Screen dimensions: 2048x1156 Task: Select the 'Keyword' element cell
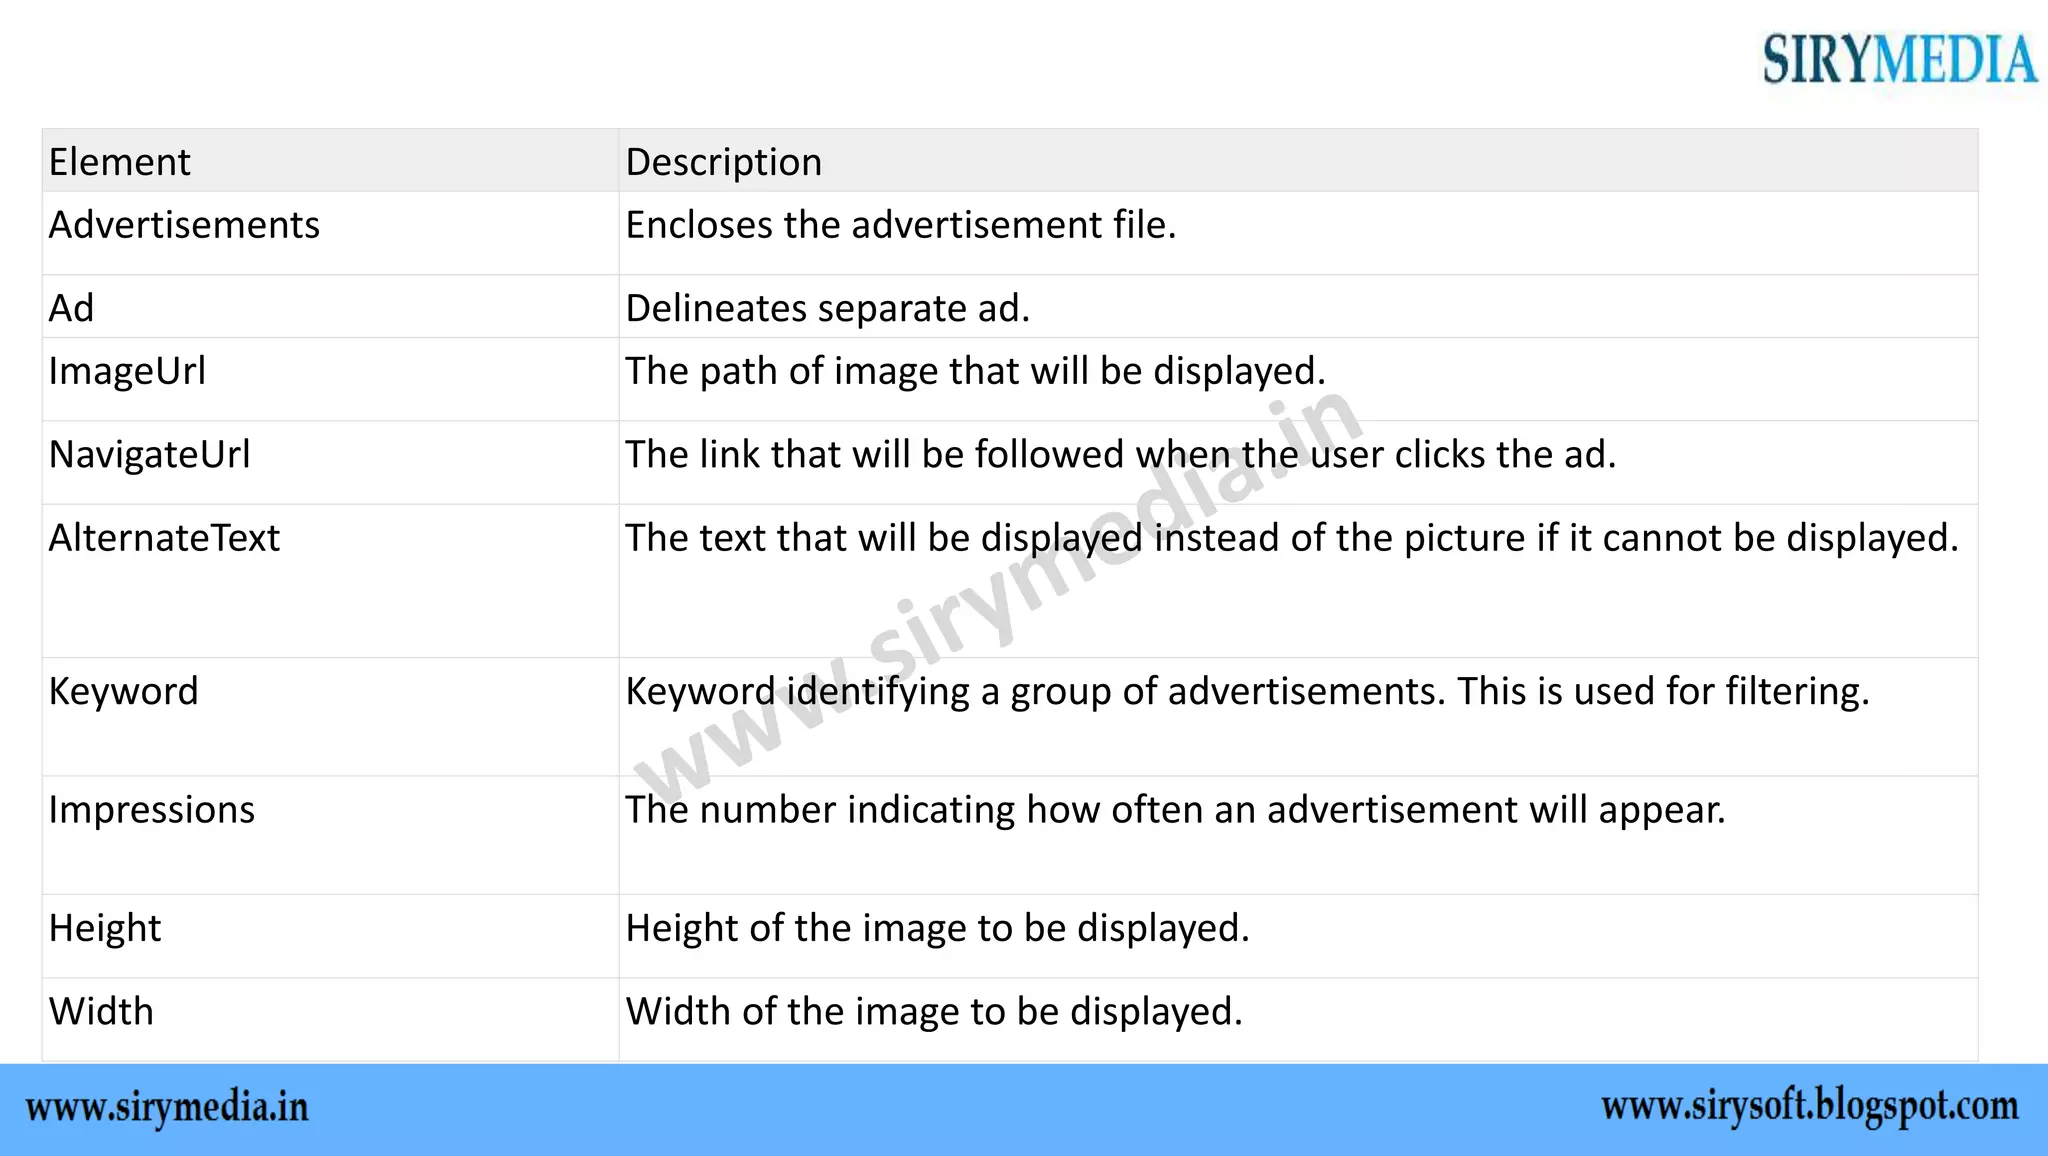[330, 716]
